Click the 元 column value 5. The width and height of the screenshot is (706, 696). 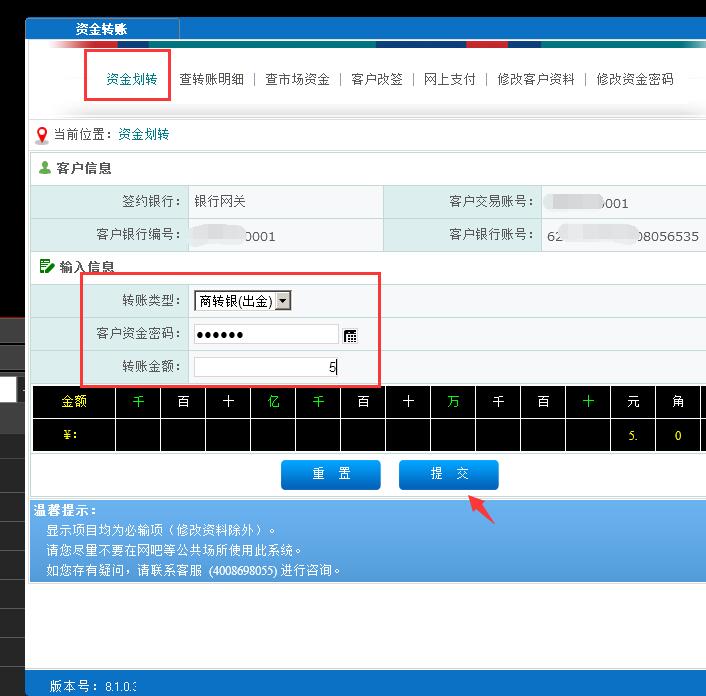click(633, 435)
